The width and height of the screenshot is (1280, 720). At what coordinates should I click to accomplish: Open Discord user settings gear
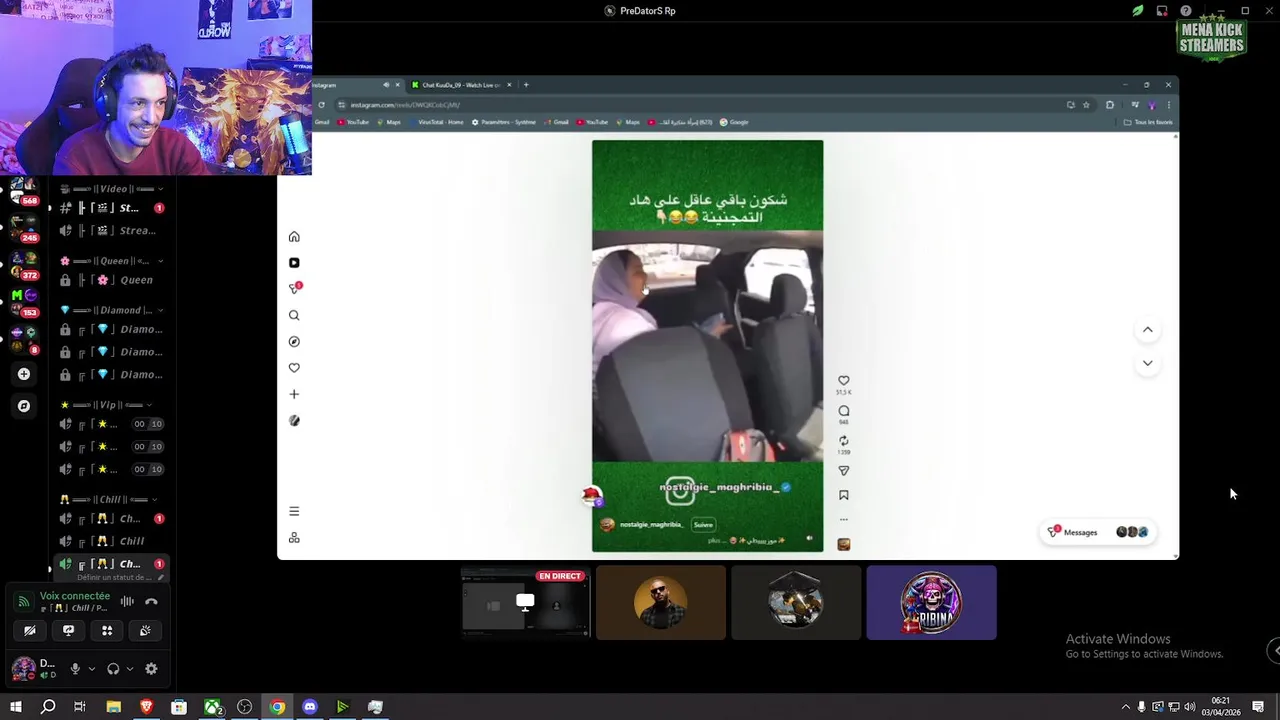(151, 669)
